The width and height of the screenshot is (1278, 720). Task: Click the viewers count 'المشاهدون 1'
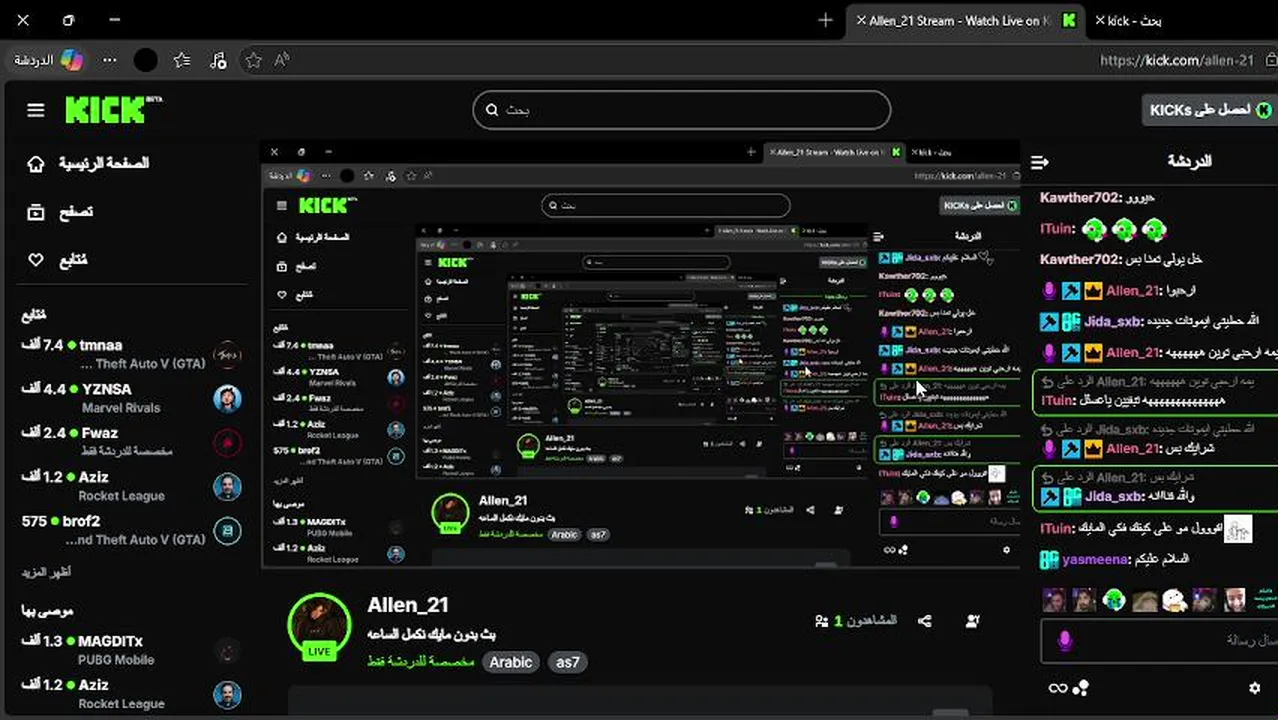[856, 621]
